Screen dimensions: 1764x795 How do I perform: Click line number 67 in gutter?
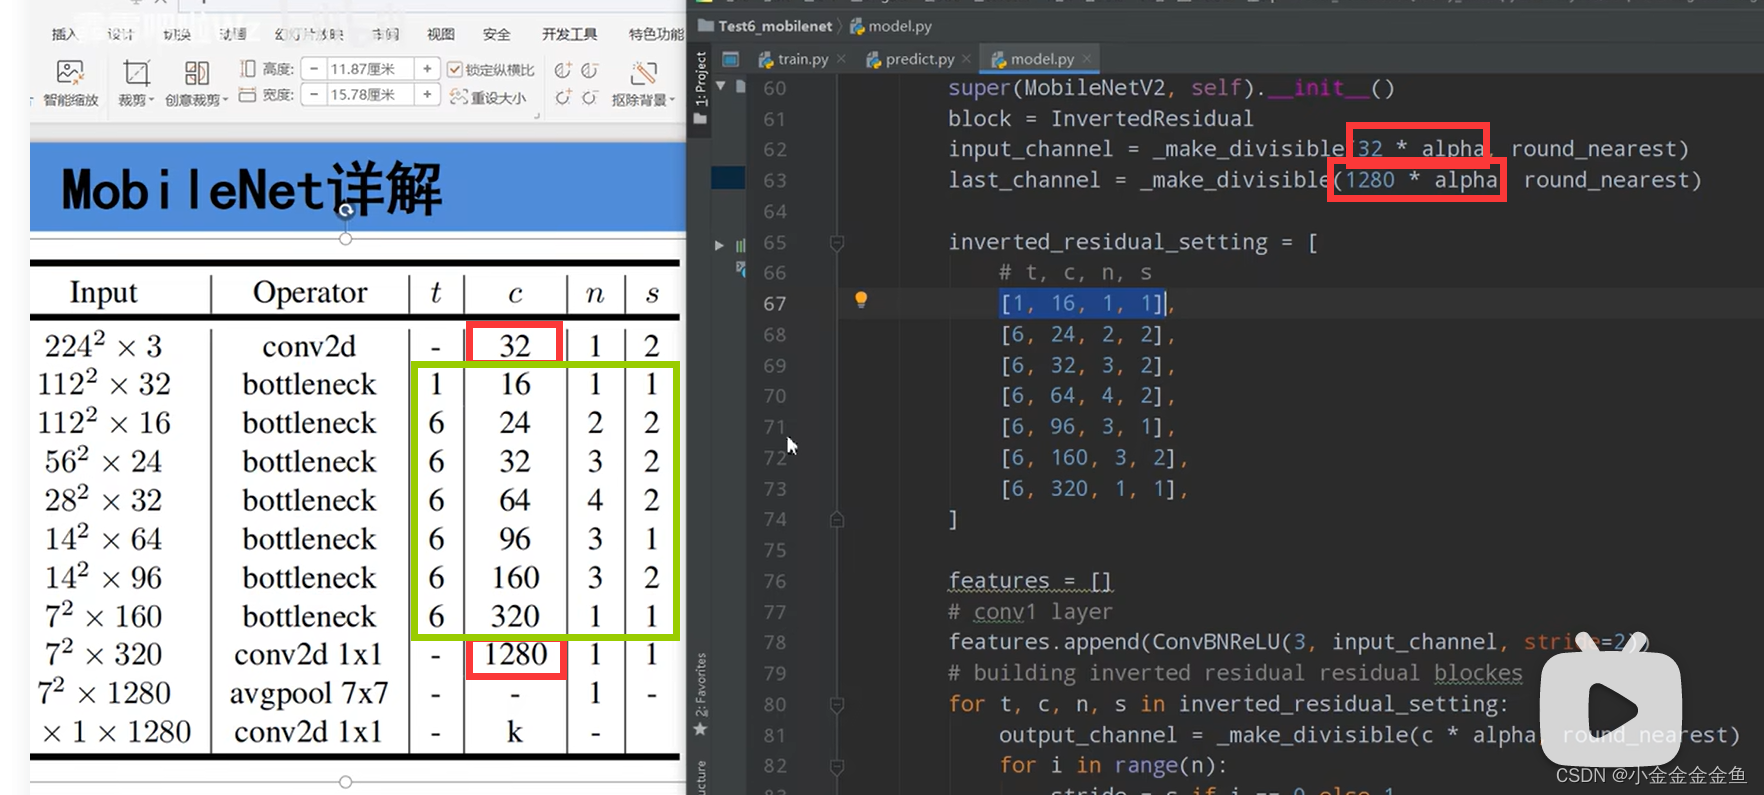click(775, 304)
